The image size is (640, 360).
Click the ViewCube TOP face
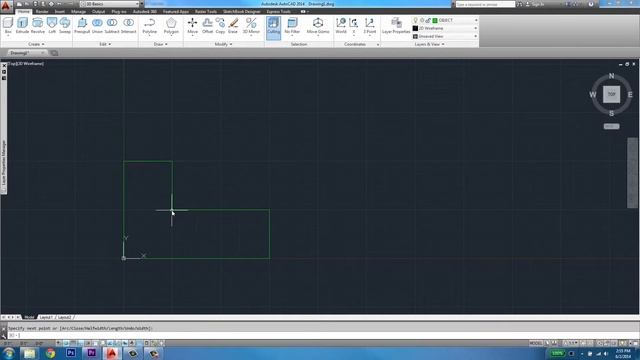tap(611, 94)
